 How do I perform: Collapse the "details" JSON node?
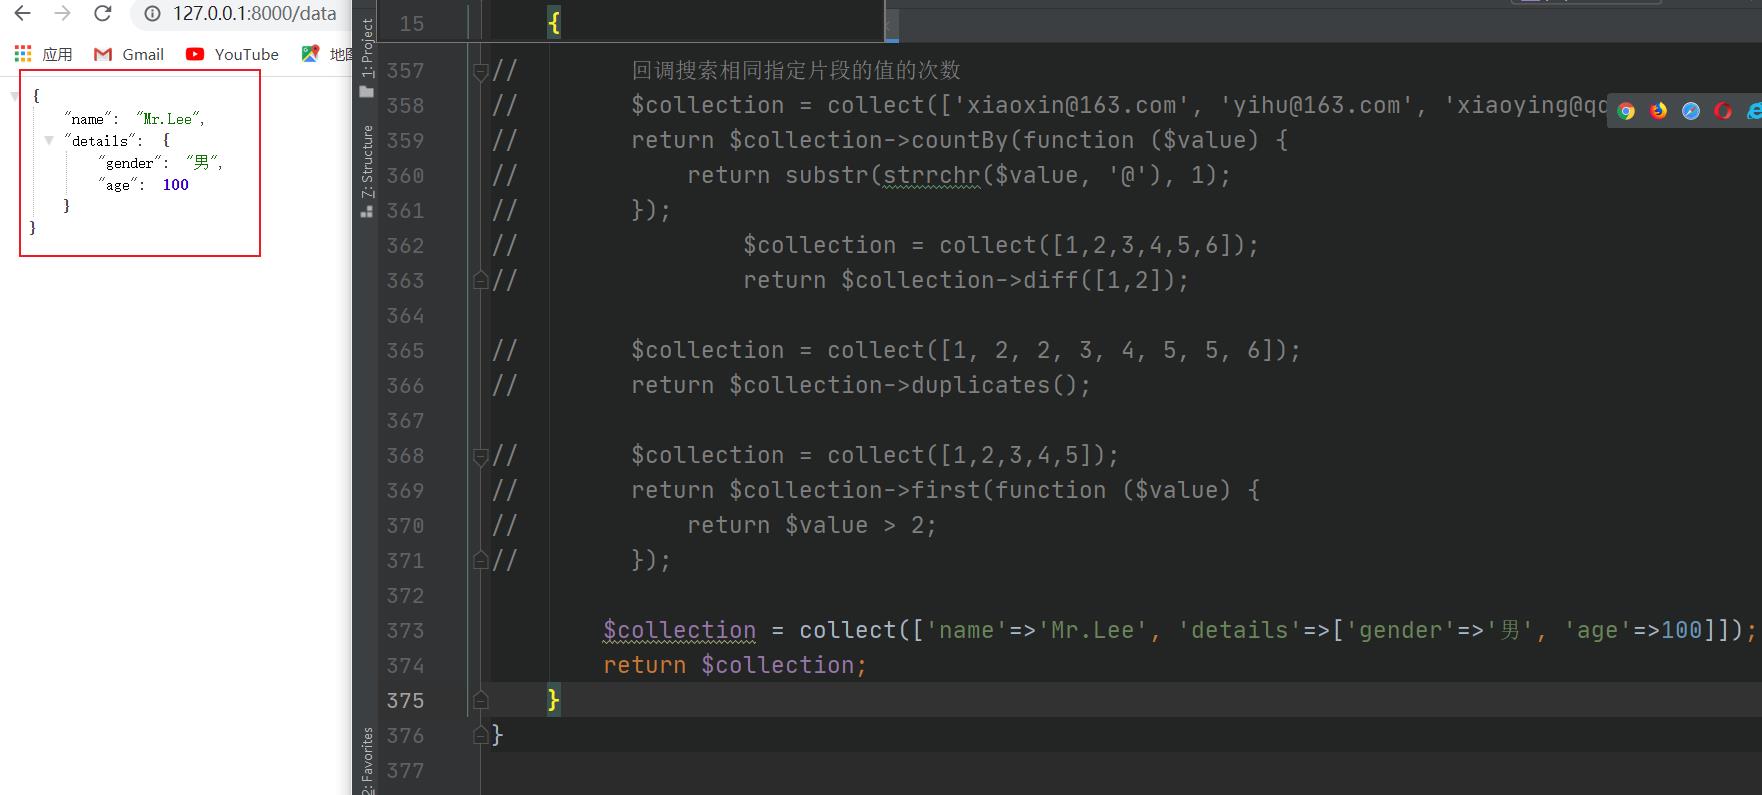pos(48,141)
